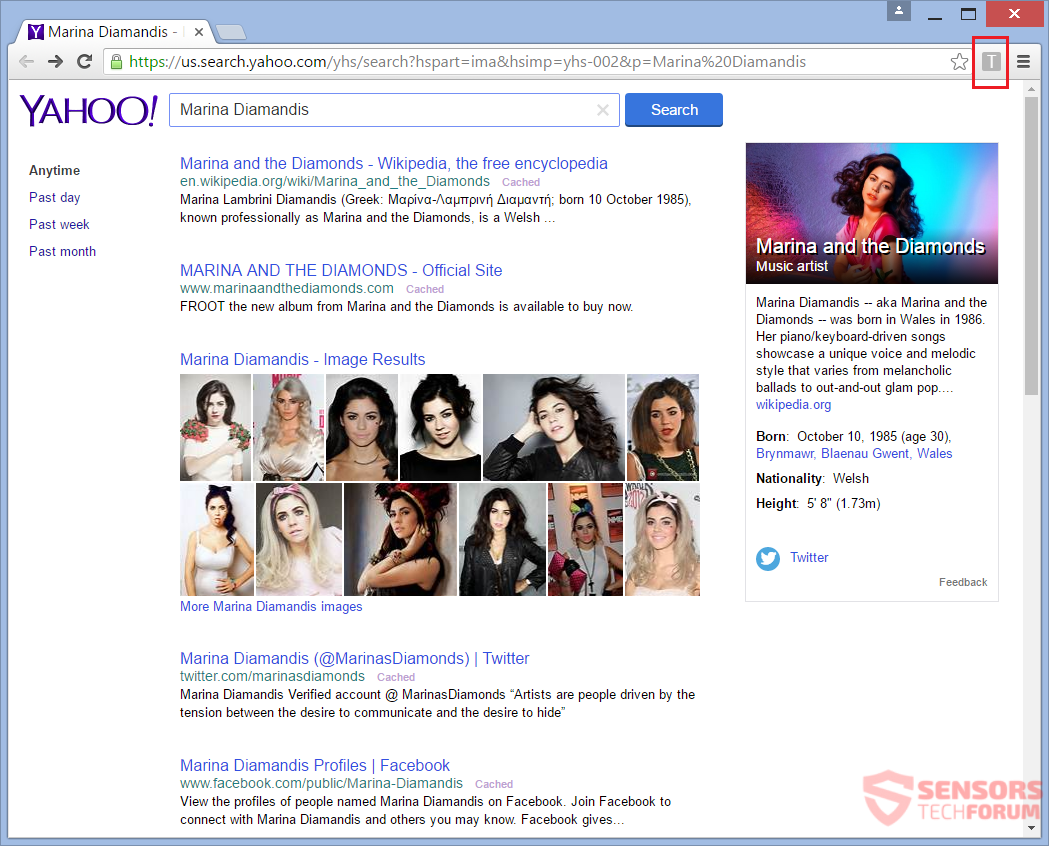Click the green padlock security icon
This screenshot has height=846, width=1049.
[x=116, y=62]
